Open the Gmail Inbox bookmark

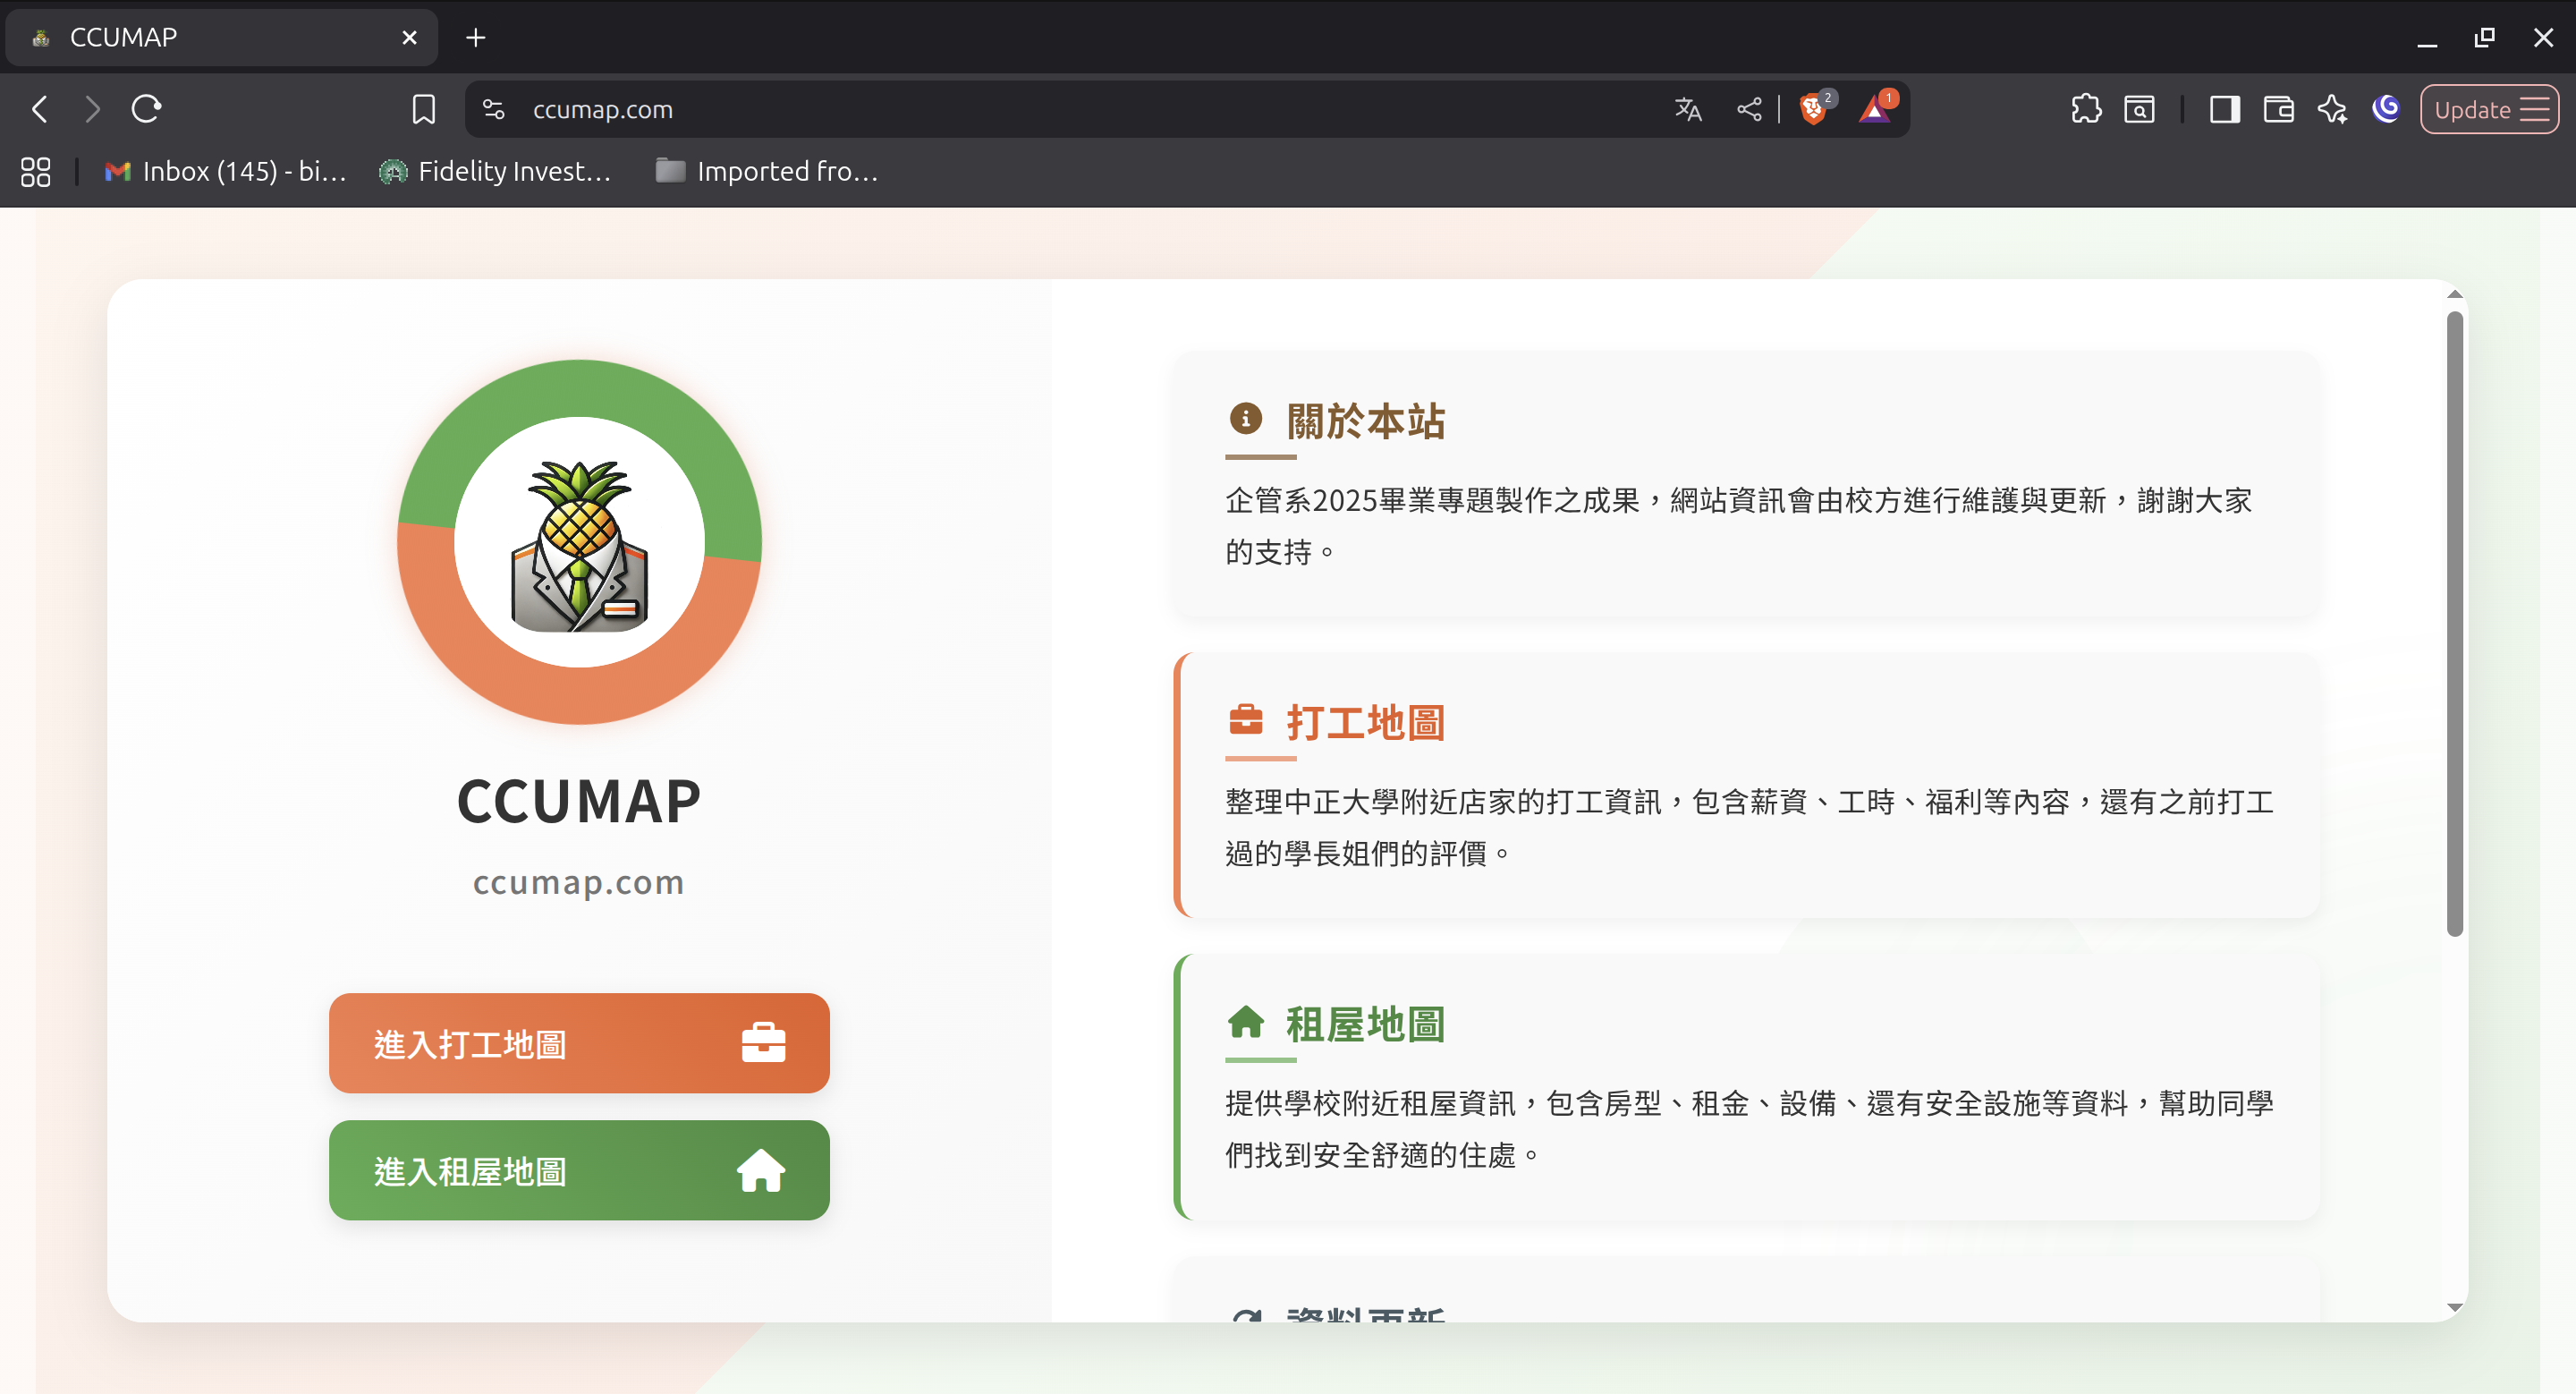[x=222, y=171]
